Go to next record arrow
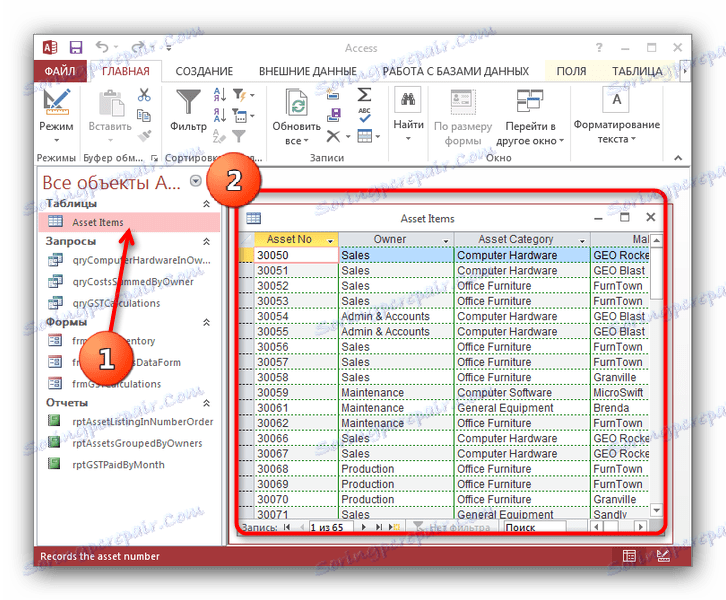This screenshot has height=600, width=726. (x=363, y=527)
